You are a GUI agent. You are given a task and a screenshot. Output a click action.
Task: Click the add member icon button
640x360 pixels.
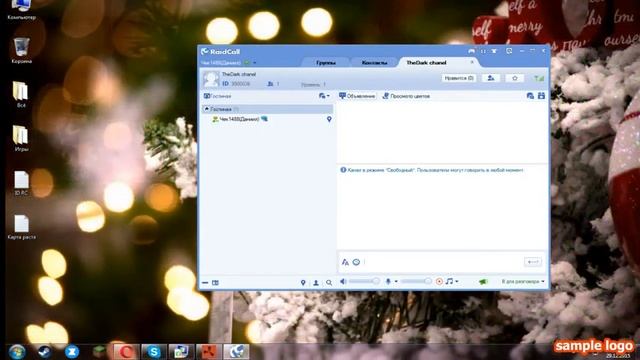[x=491, y=78]
